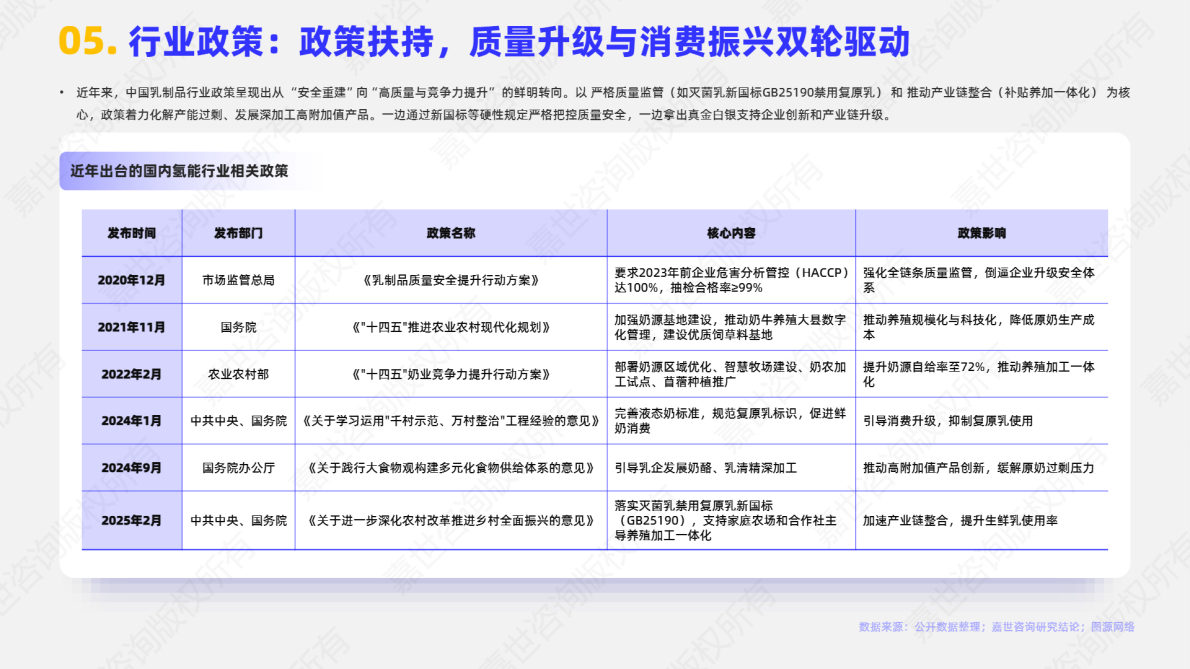Select the 中共中央、国务院 cell in the last row

coord(237,520)
